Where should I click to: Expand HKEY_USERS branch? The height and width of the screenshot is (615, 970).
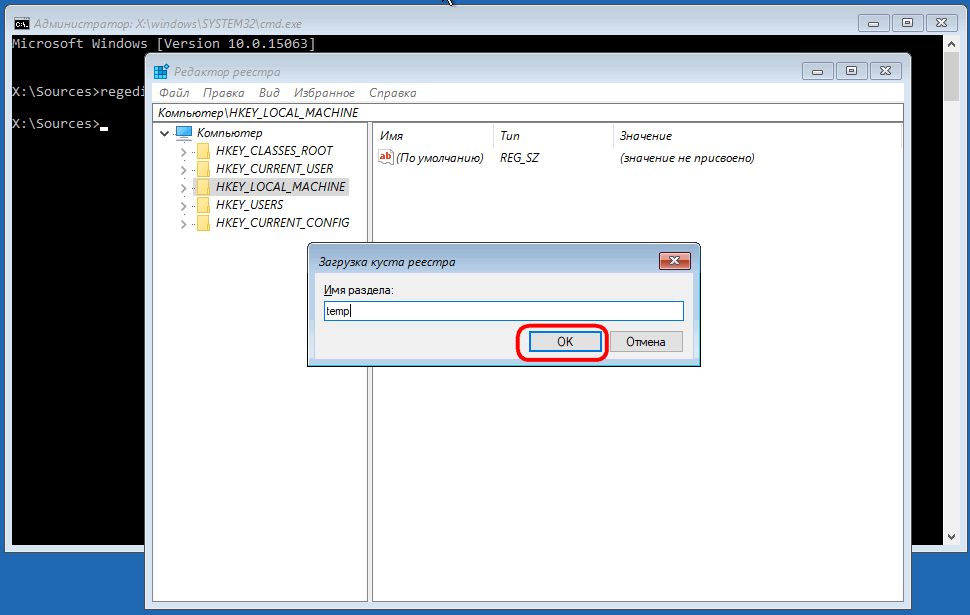(183, 205)
